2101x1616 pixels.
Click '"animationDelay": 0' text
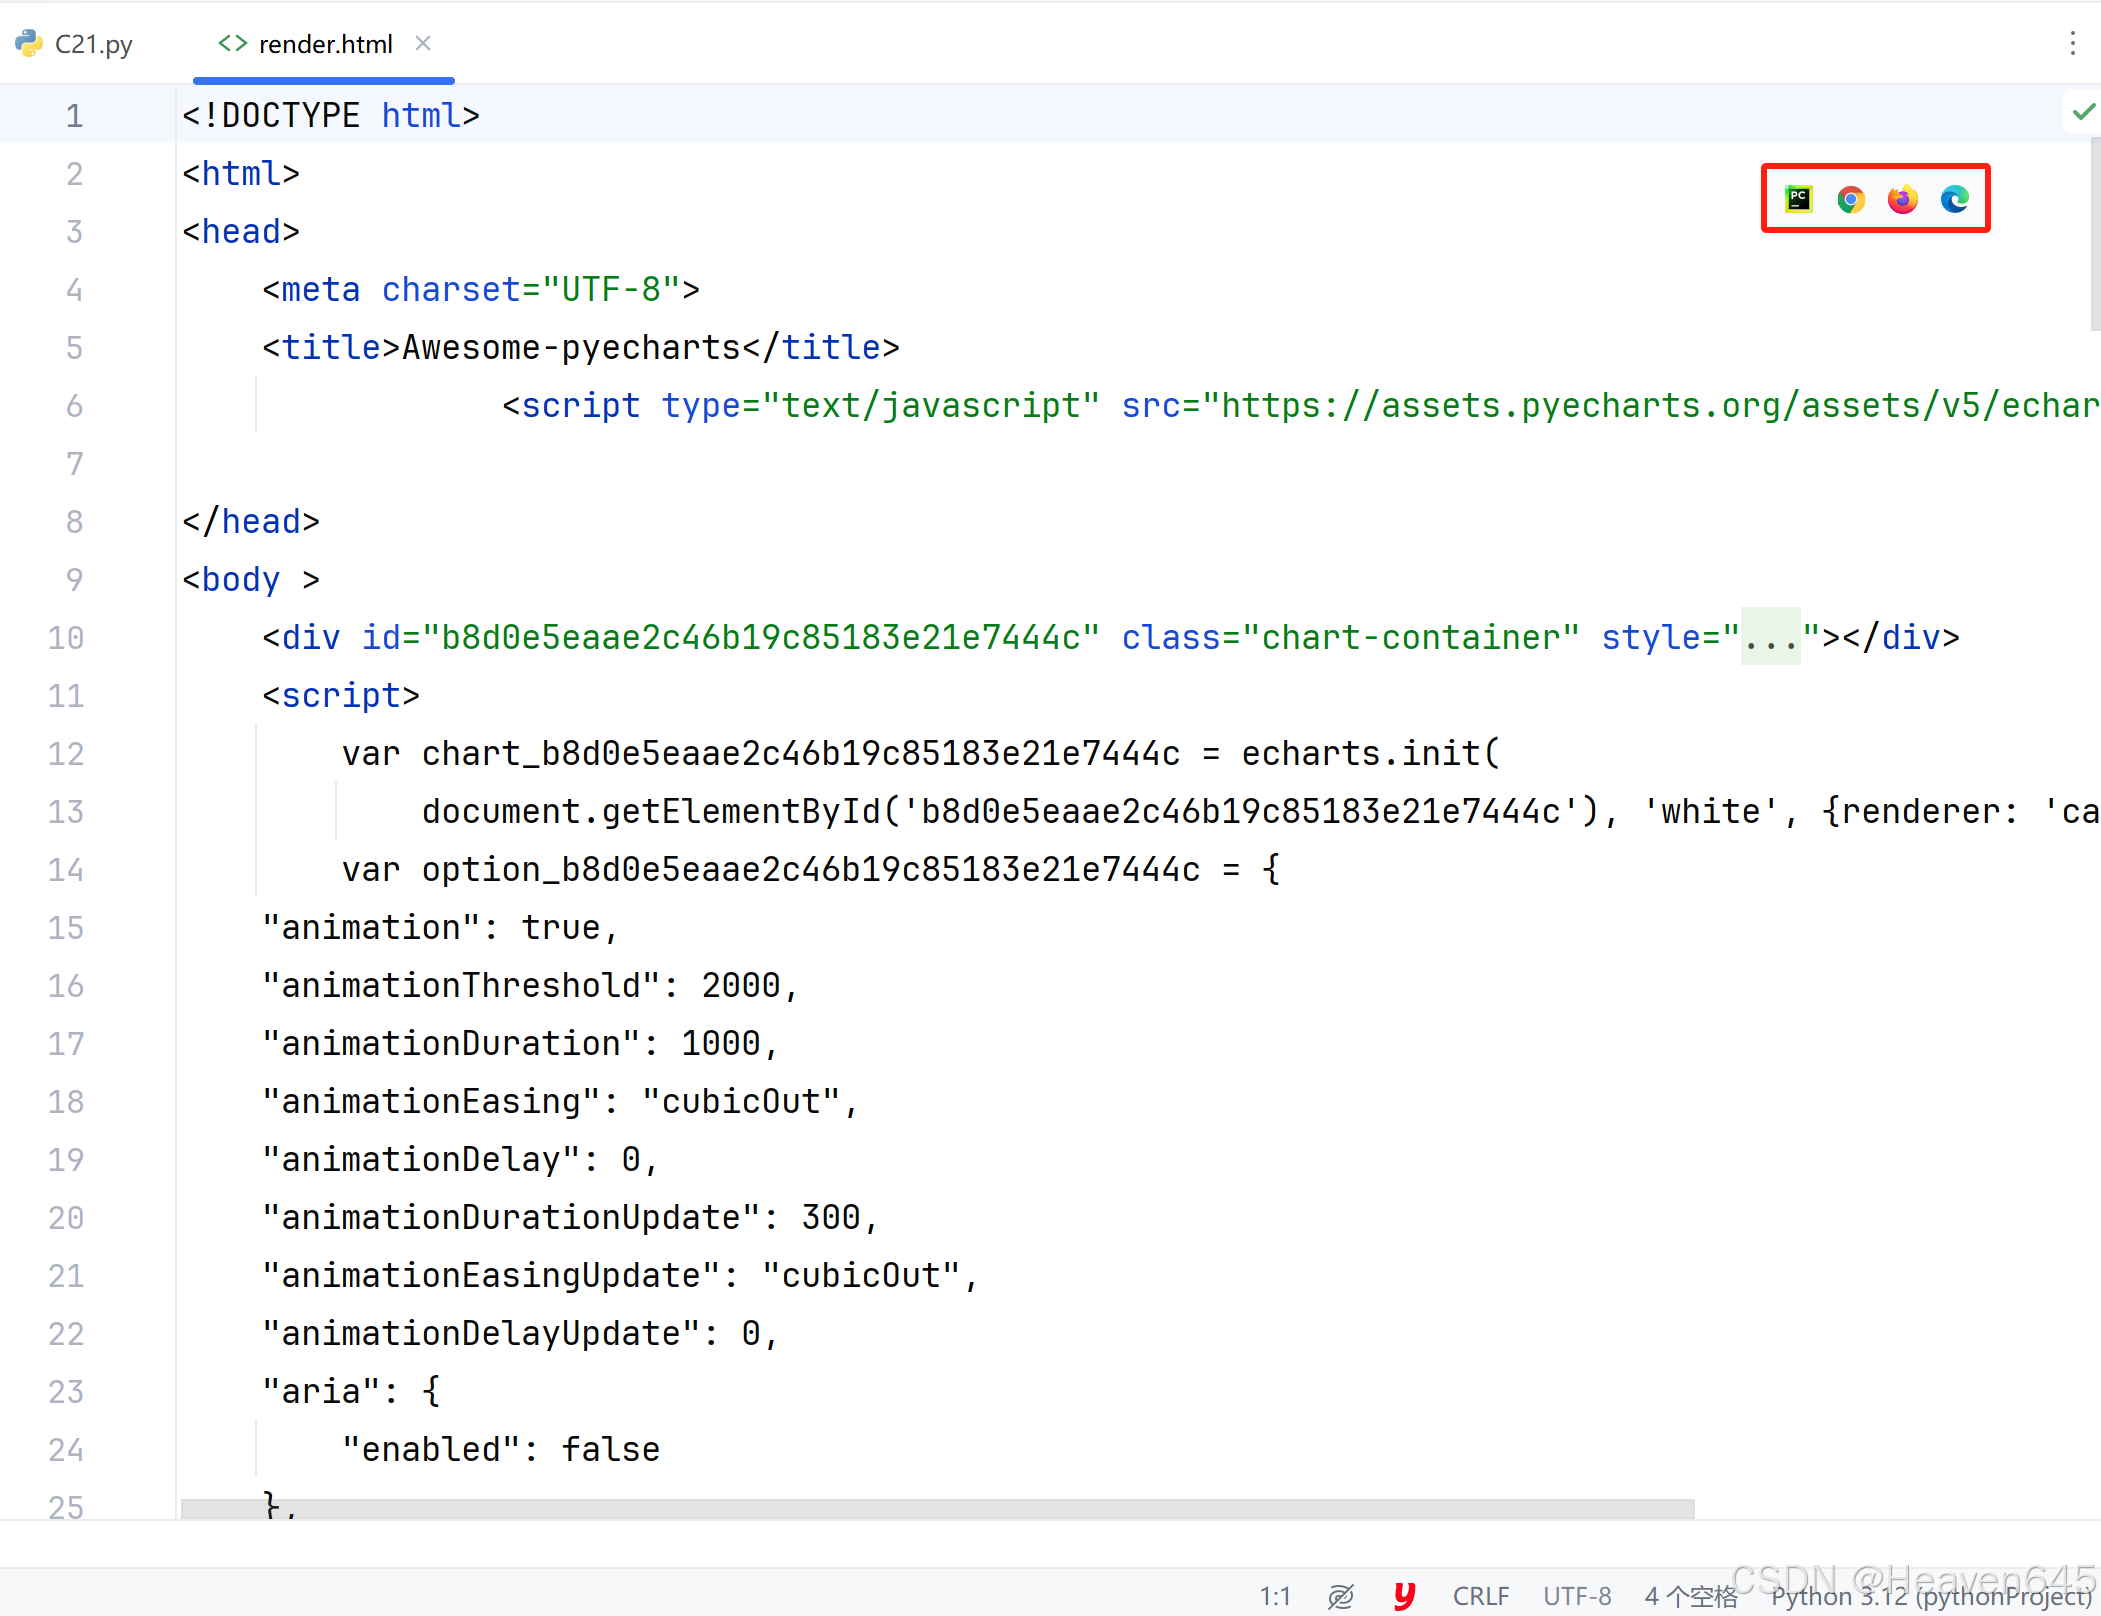pos(451,1159)
